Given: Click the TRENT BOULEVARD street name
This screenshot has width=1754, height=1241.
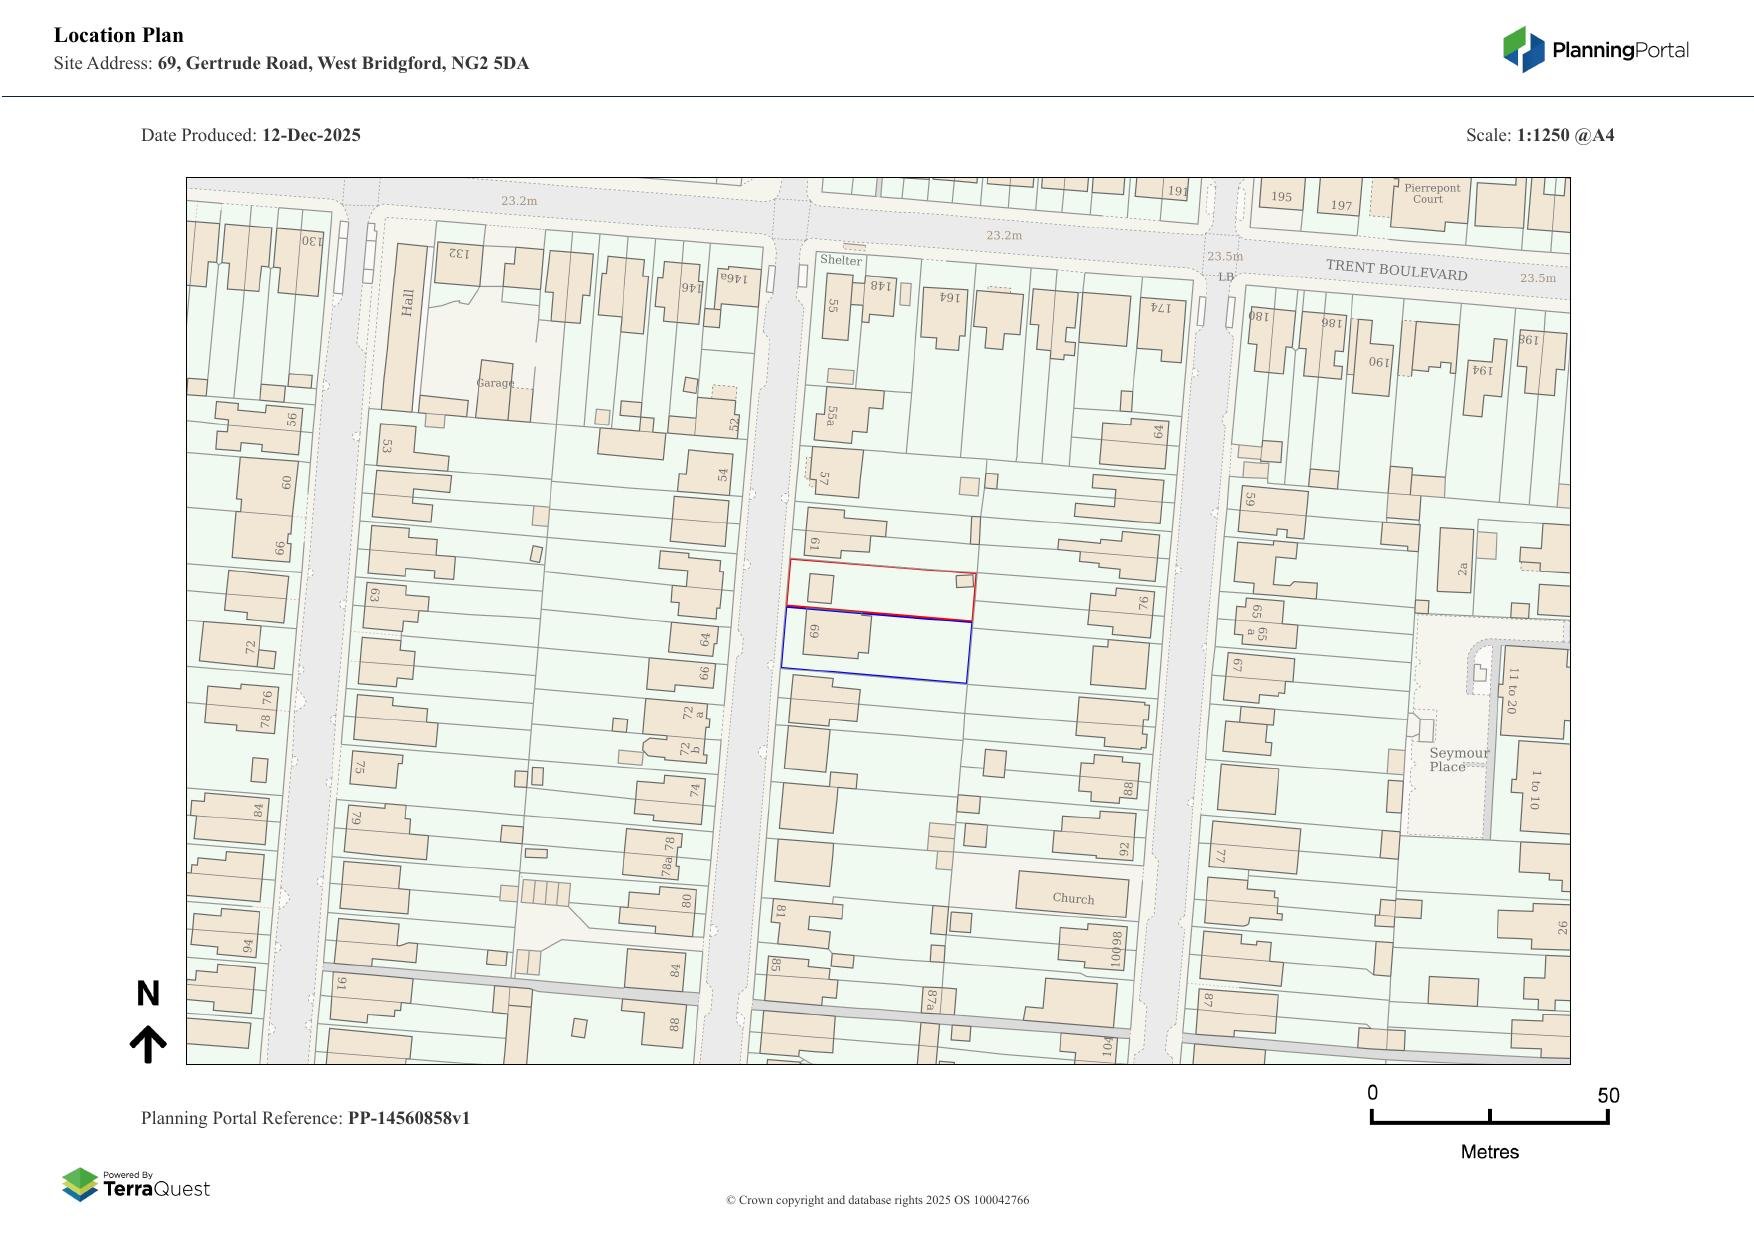Looking at the screenshot, I should tap(1396, 269).
